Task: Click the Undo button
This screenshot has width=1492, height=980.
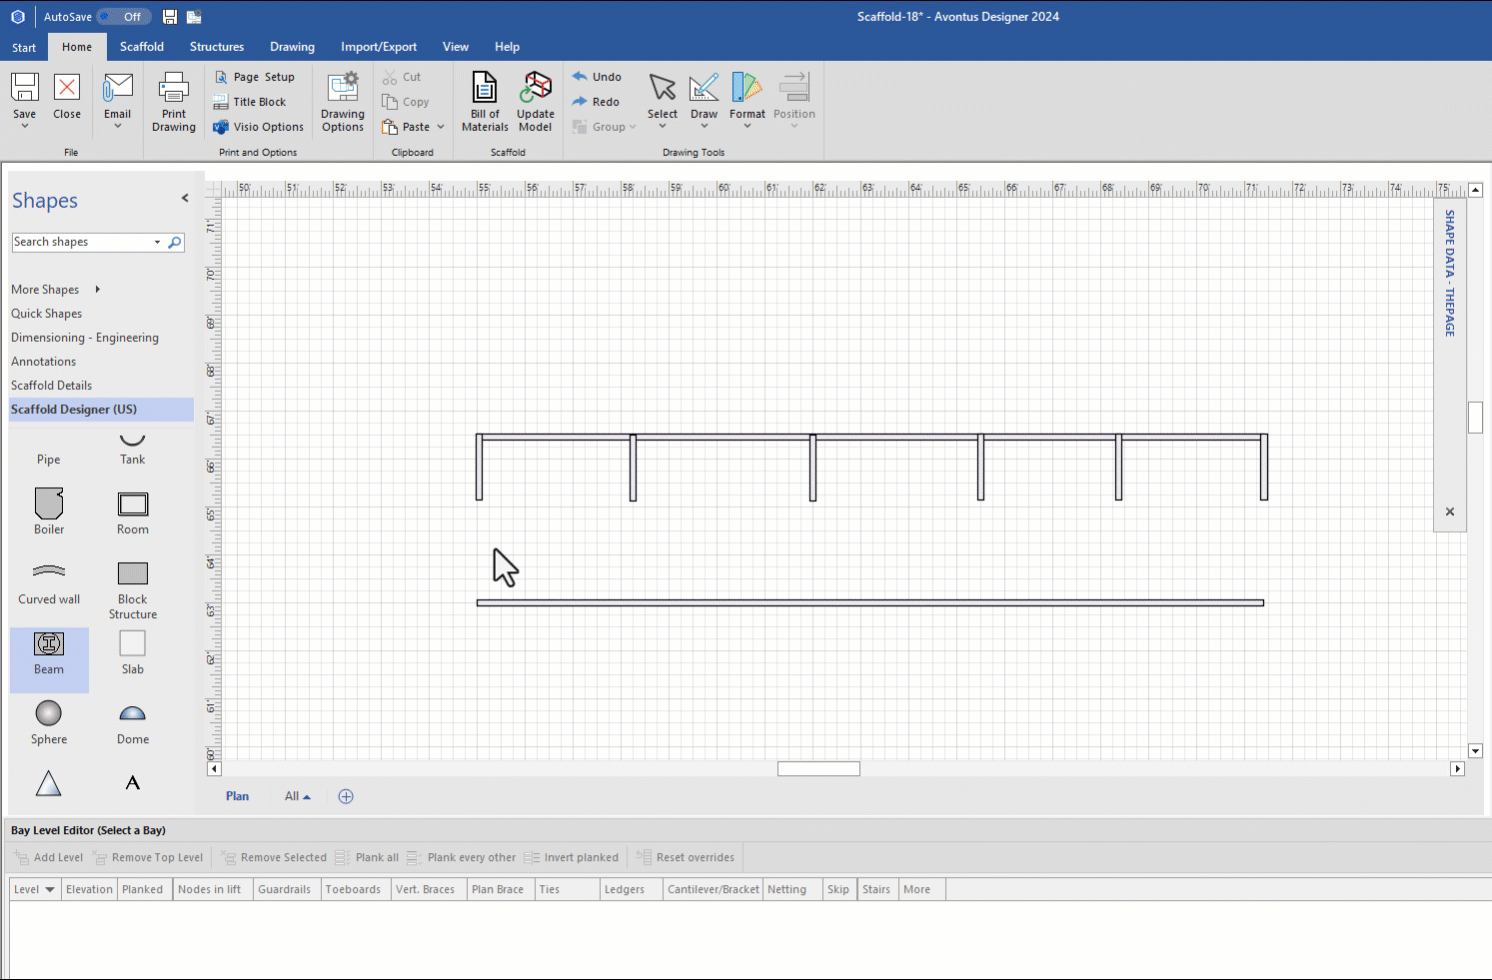Action: pyautogui.click(x=597, y=77)
